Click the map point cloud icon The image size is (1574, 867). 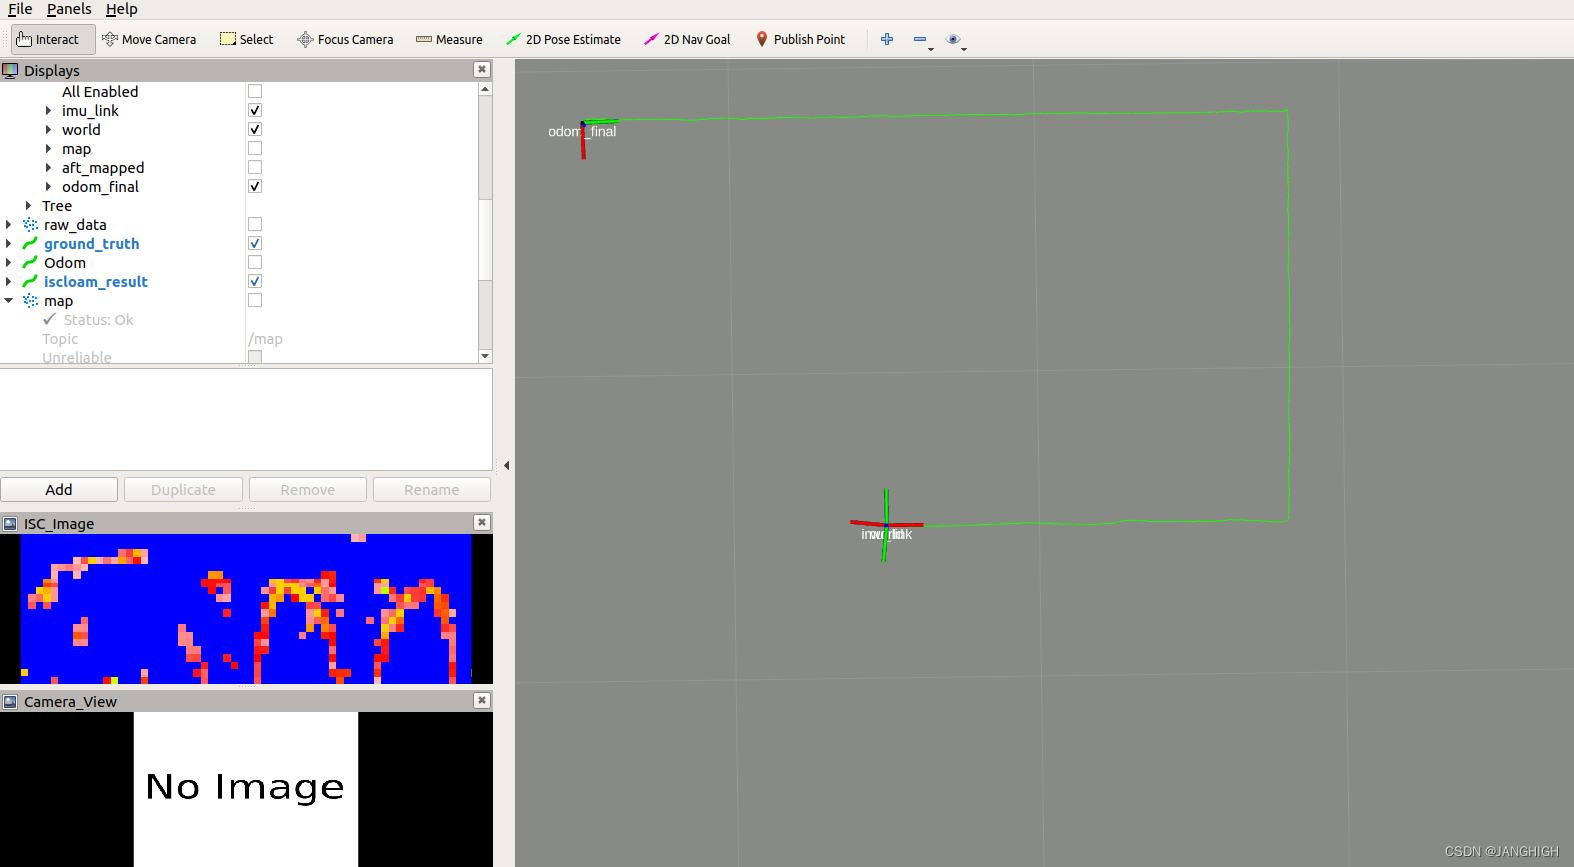point(31,301)
